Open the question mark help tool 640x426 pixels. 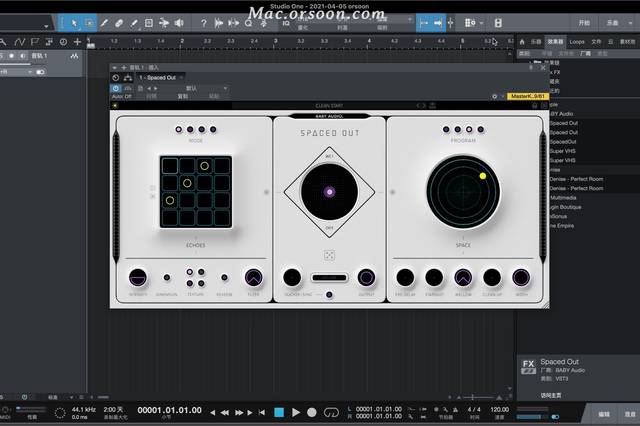point(204,23)
